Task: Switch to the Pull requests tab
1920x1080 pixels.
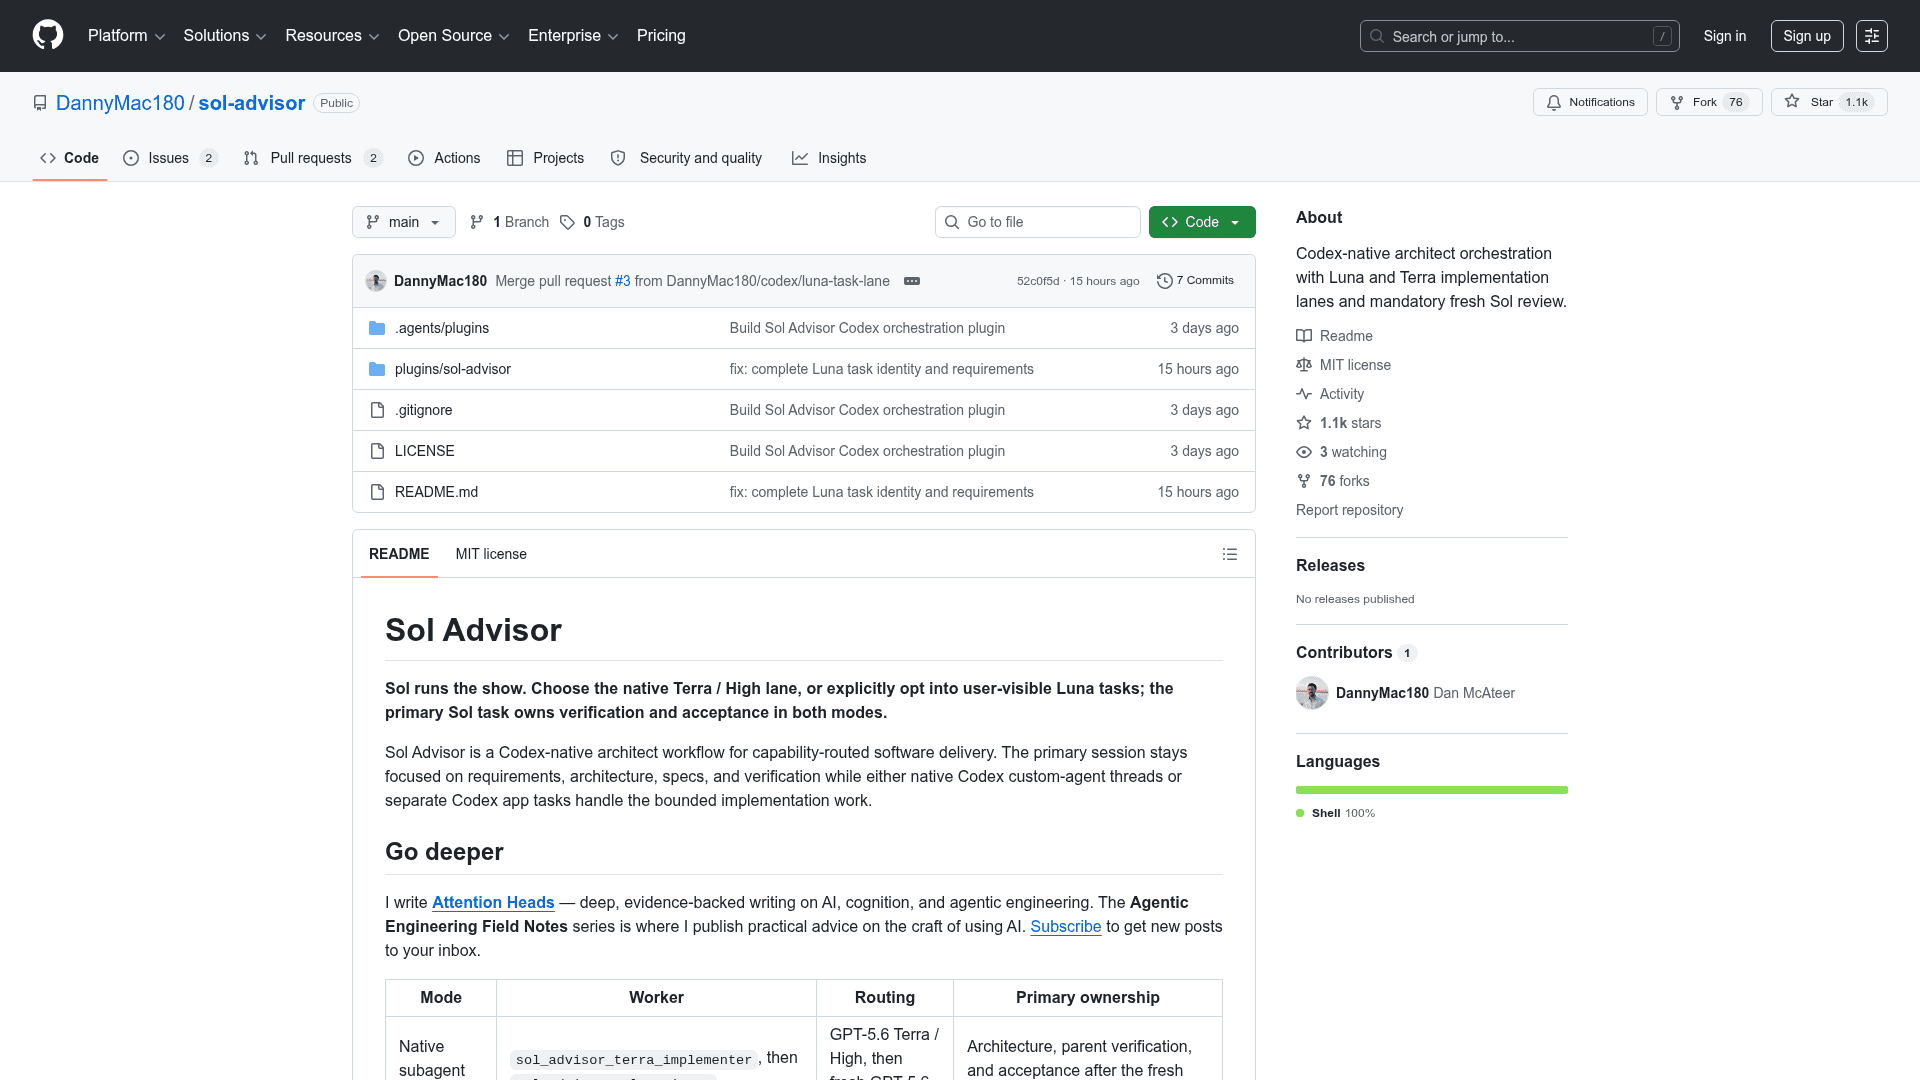Action: click(313, 158)
